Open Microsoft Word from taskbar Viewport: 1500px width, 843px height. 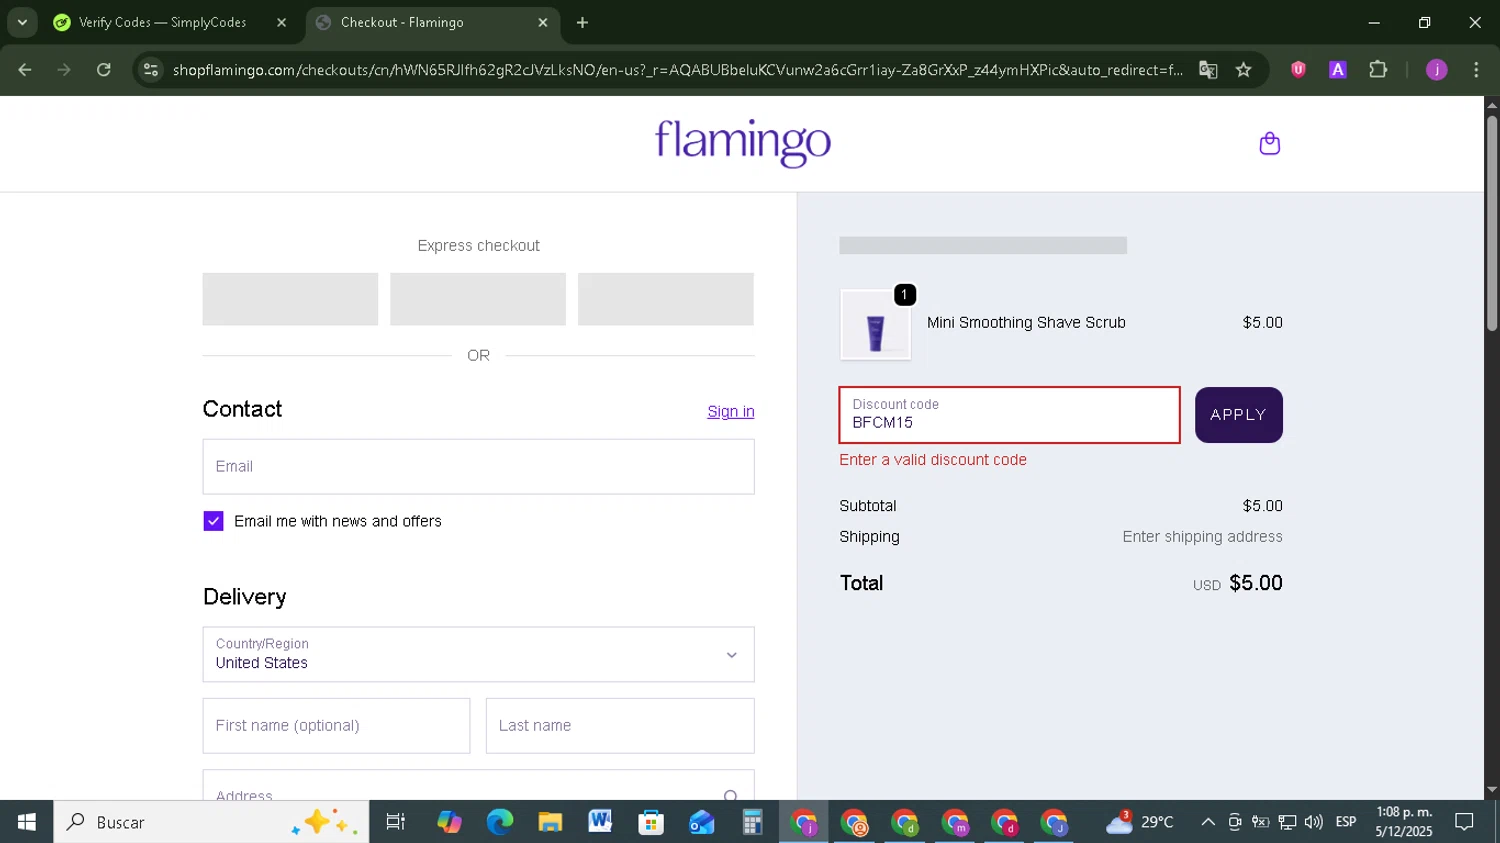point(600,822)
